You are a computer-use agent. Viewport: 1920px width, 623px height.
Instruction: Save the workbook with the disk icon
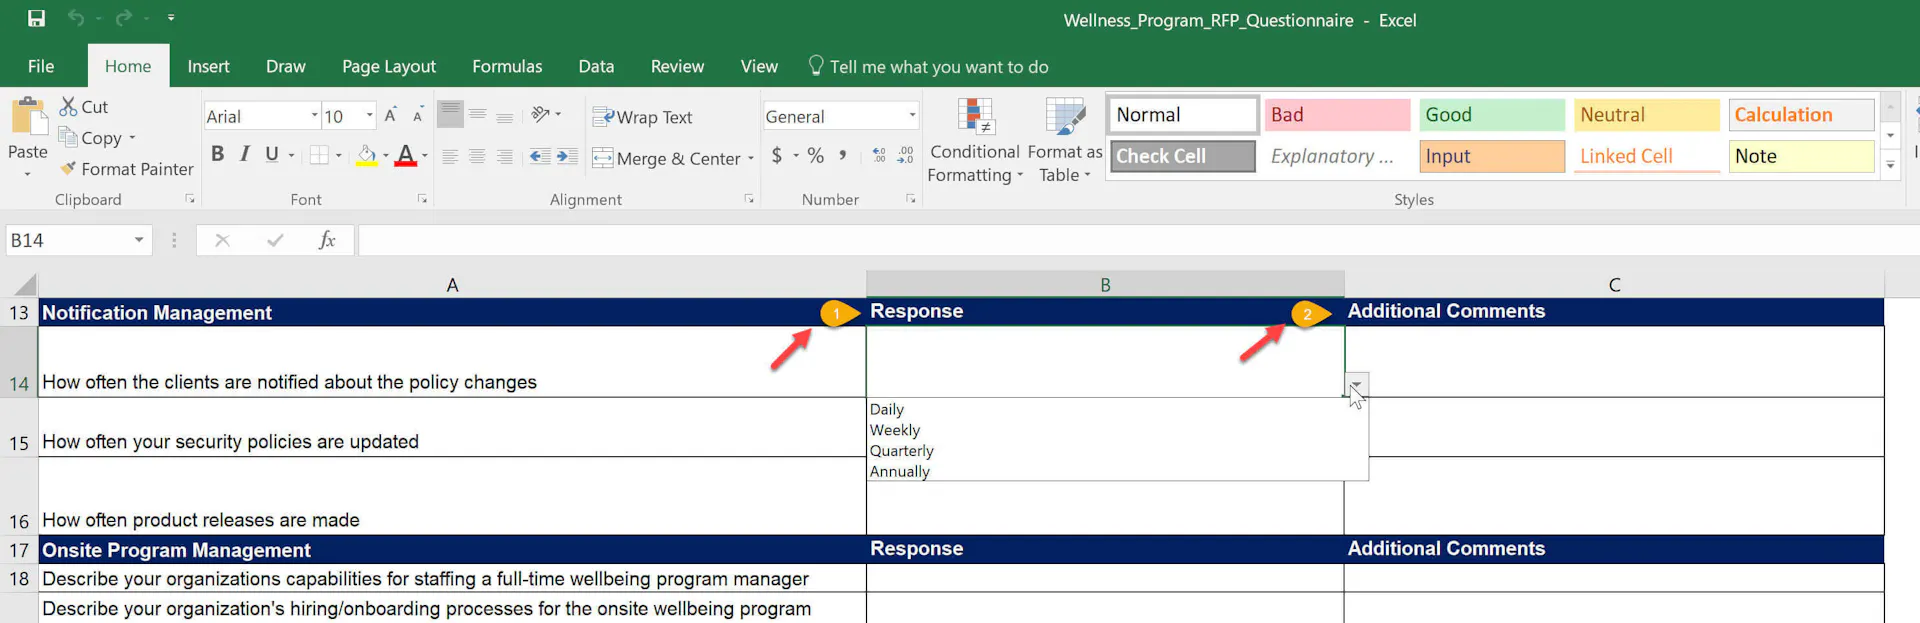(x=36, y=18)
